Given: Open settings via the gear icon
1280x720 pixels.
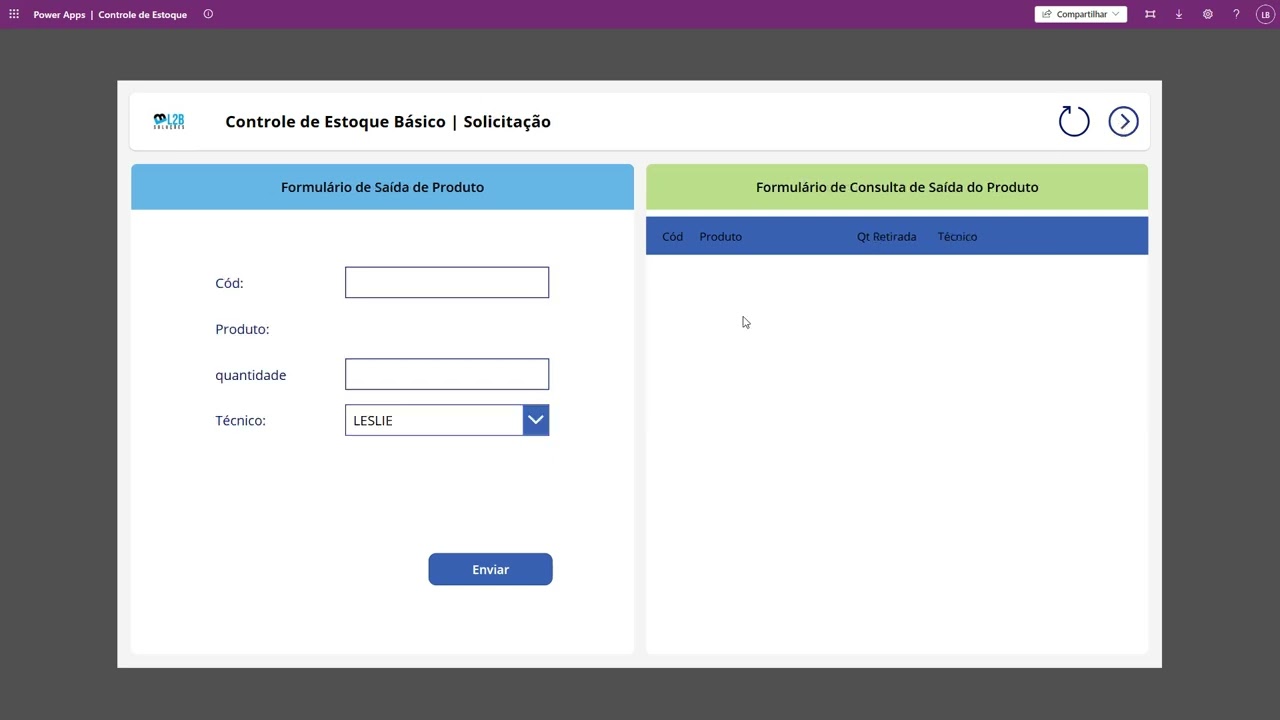Looking at the screenshot, I should tap(1208, 14).
